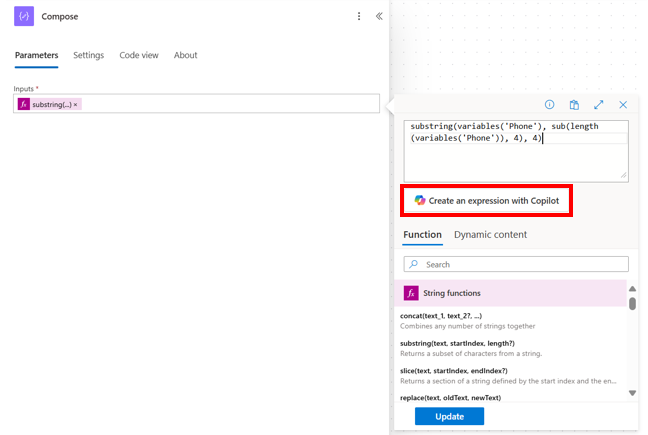Click the Inputs field

point(196,103)
